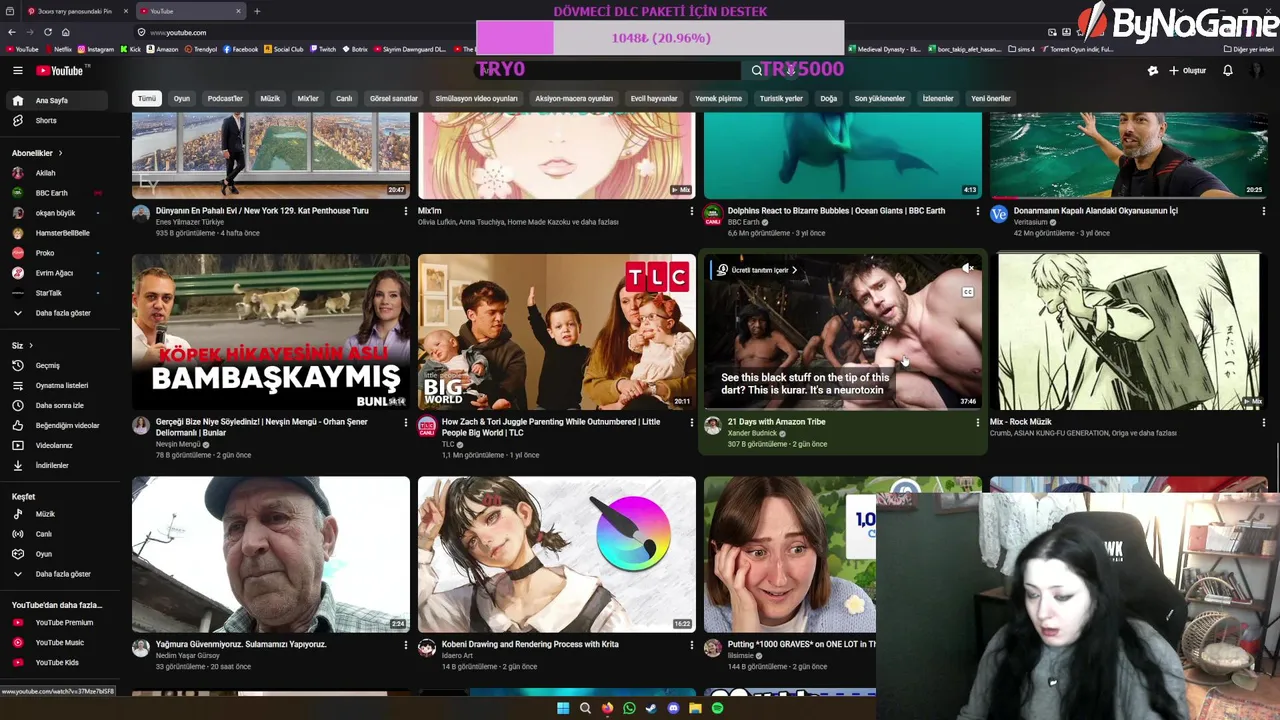Open the Instagram bookmark
1280x720 pixels.
(x=96, y=49)
